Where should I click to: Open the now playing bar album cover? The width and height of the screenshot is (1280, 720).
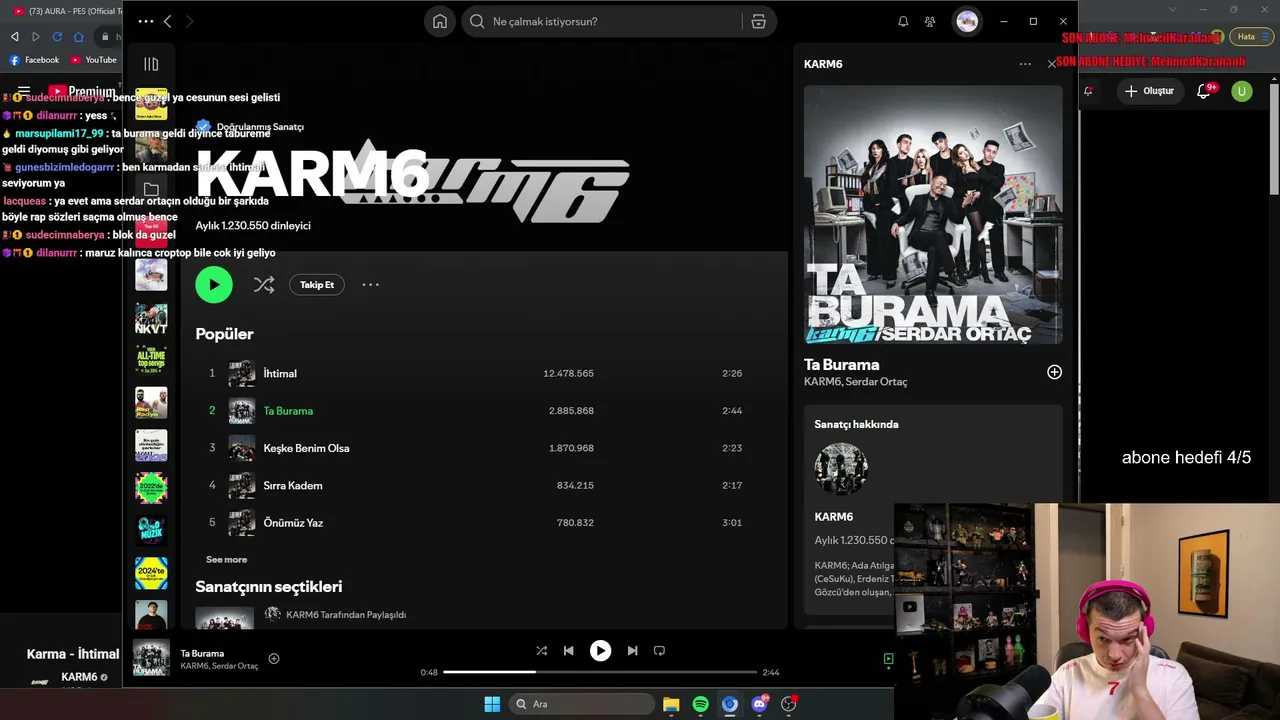click(x=151, y=658)
